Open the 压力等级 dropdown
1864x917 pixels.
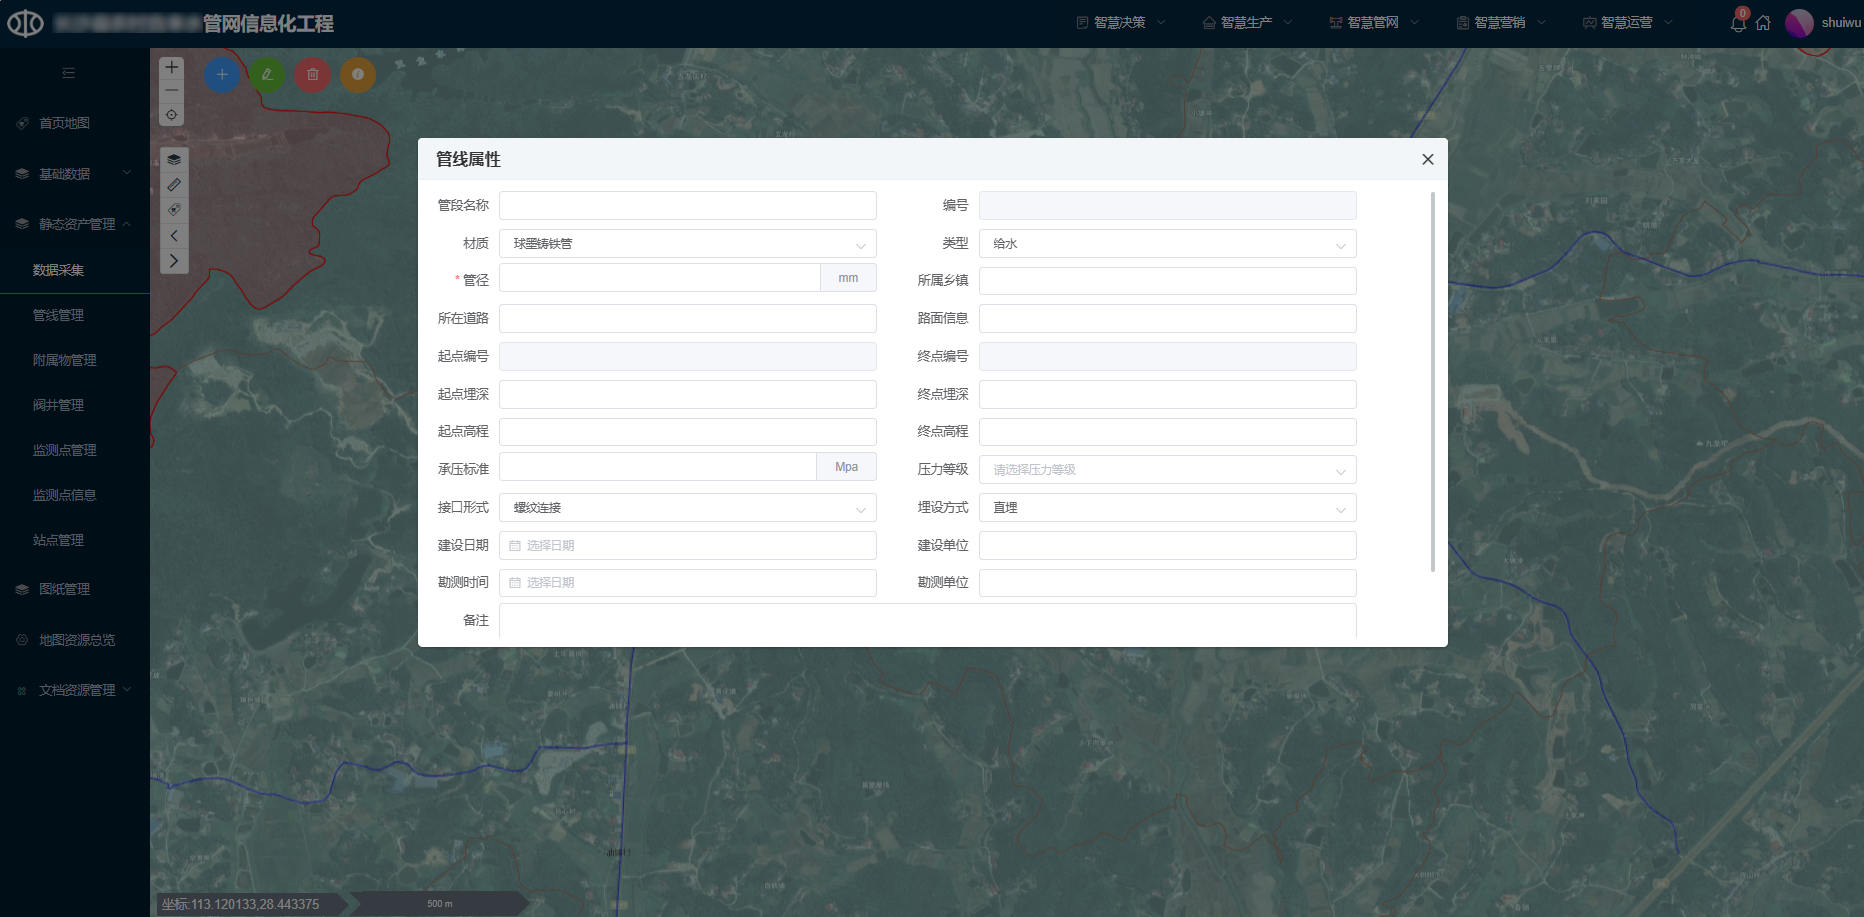click(x=1167, y=470)
